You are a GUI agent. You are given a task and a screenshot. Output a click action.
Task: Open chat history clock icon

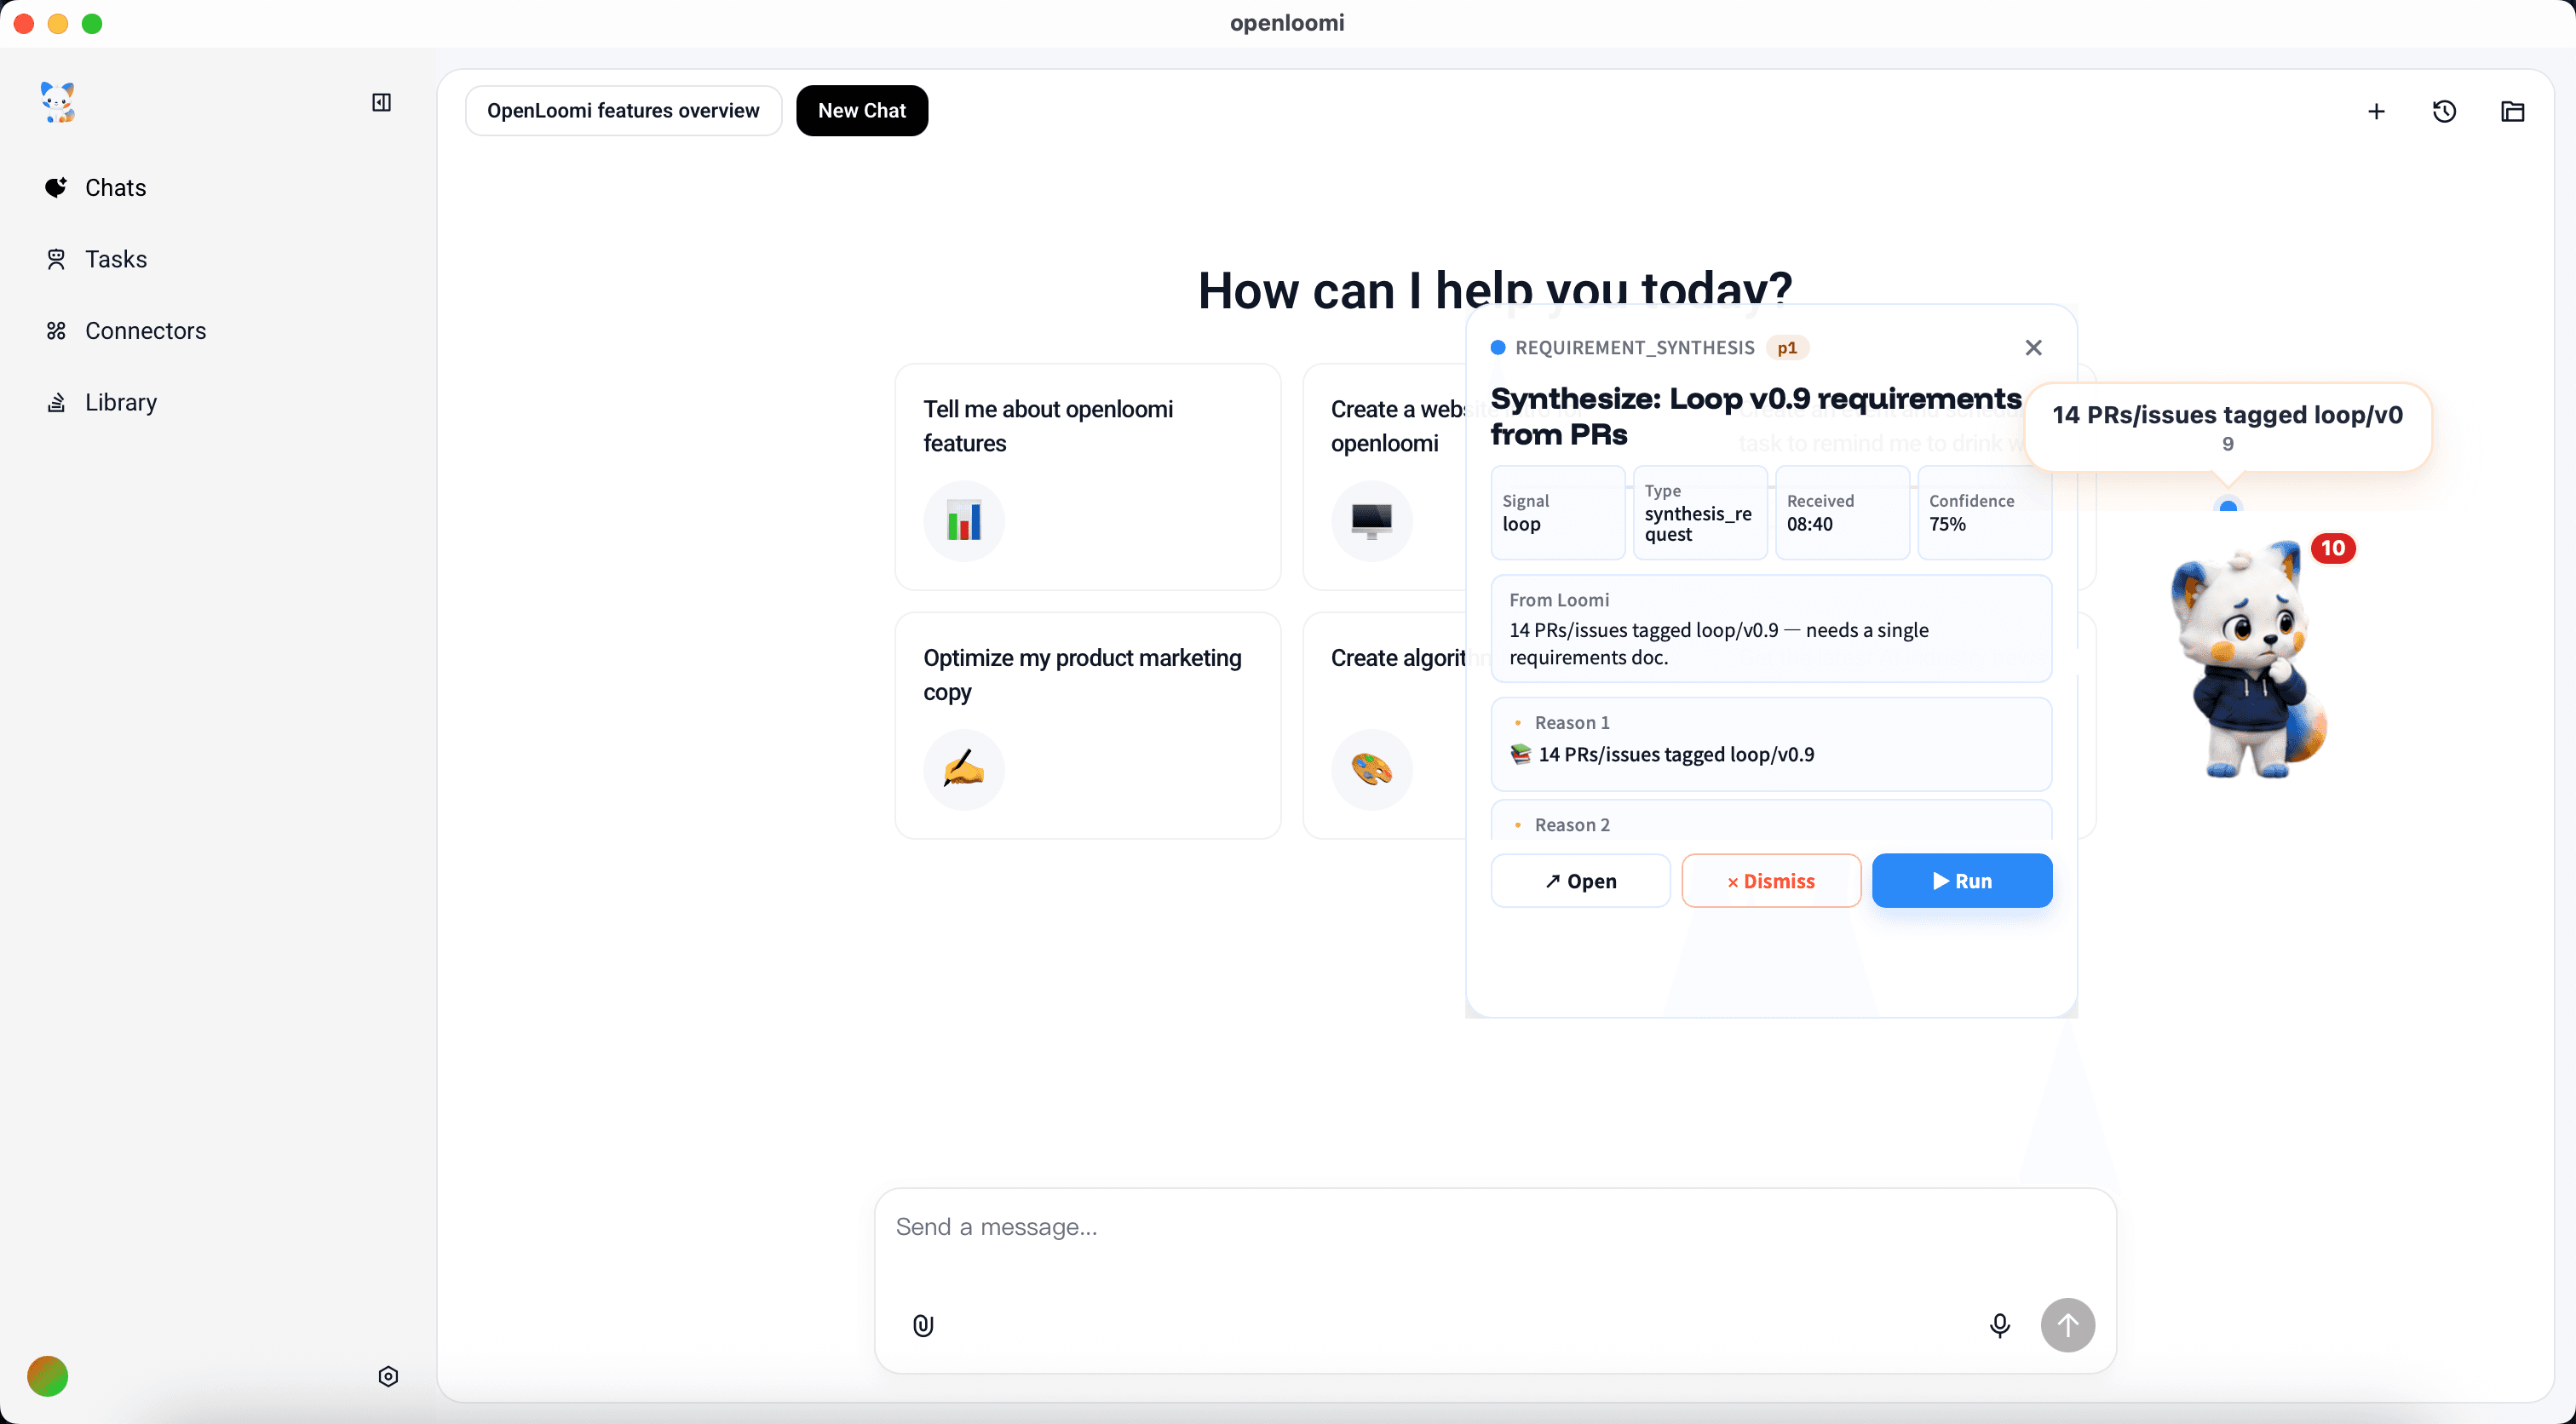click(2444, 111)
